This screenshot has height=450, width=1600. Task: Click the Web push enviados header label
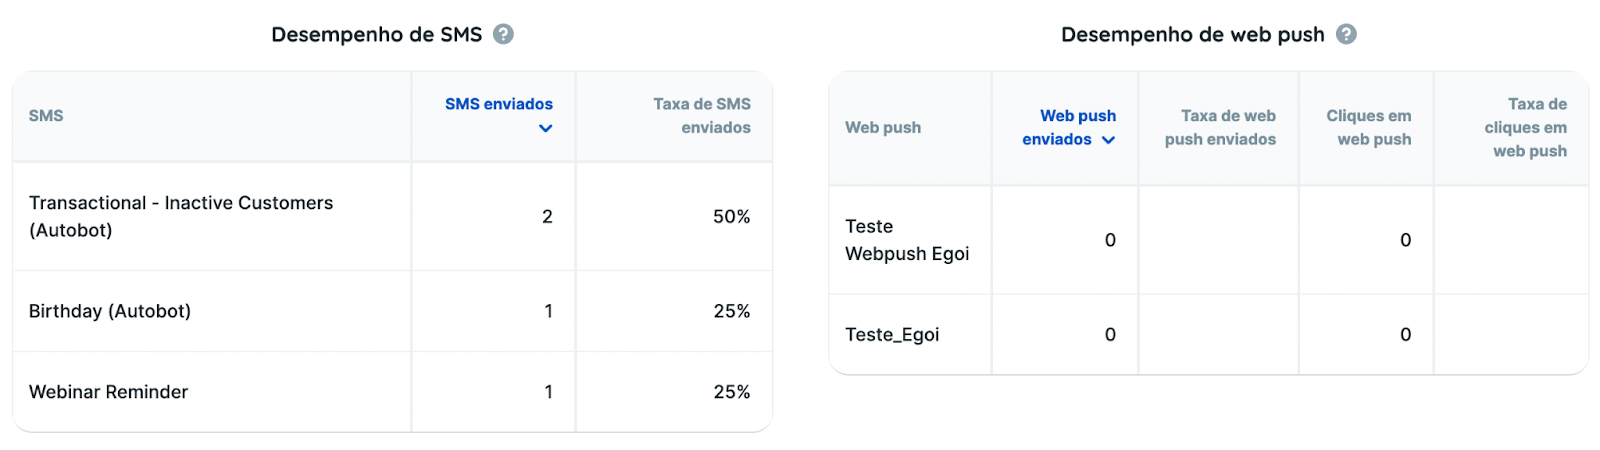[x=1068, y=128]
